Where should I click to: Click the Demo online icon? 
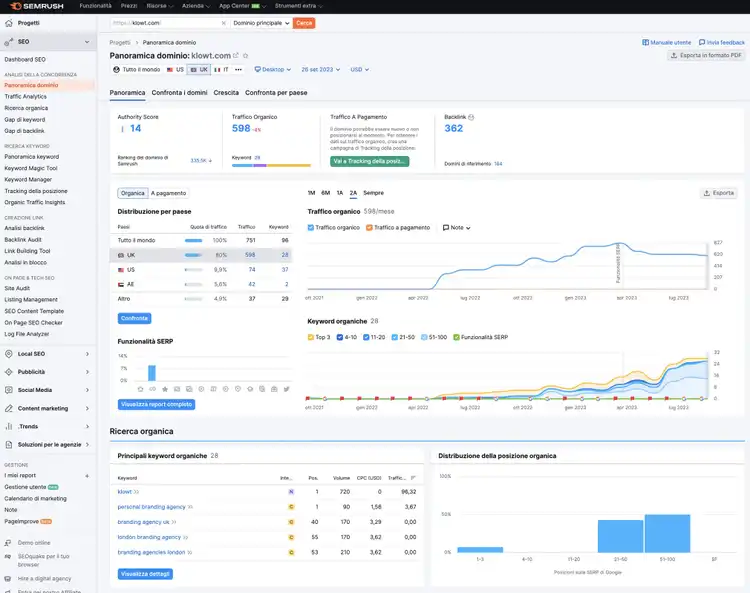click(8, 543)
